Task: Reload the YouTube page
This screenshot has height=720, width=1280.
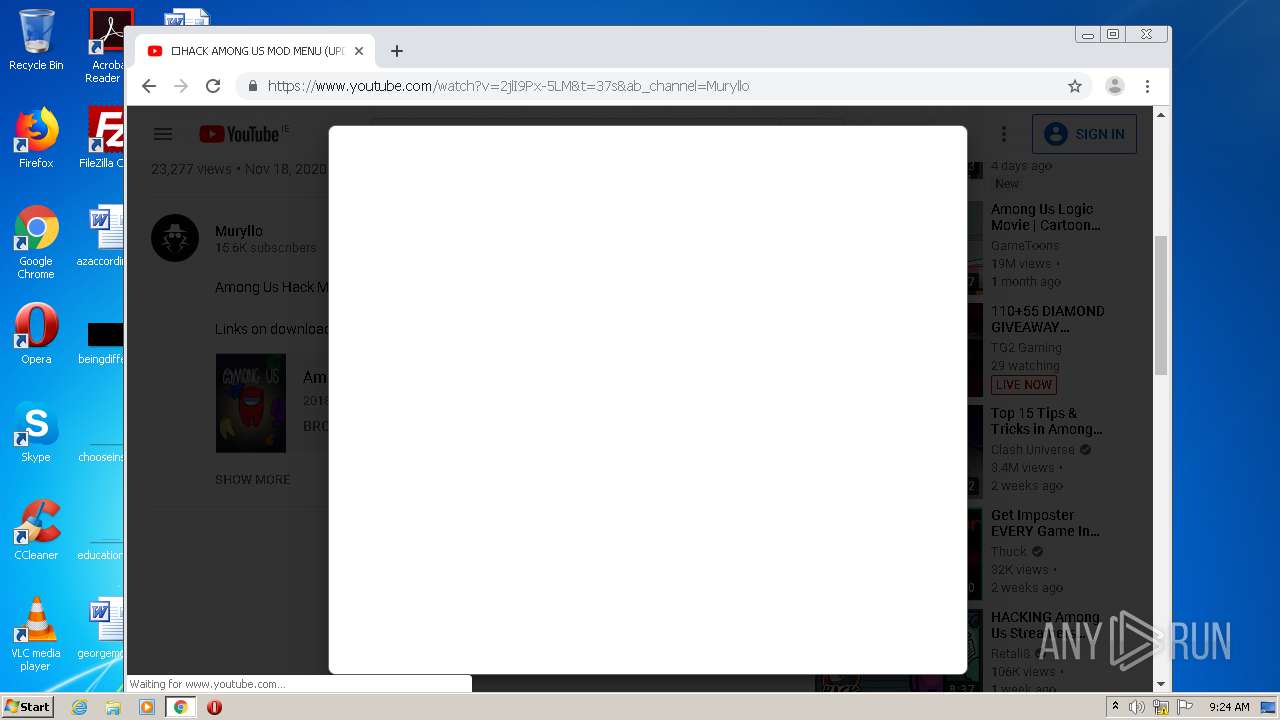Action: coord(213,86)
